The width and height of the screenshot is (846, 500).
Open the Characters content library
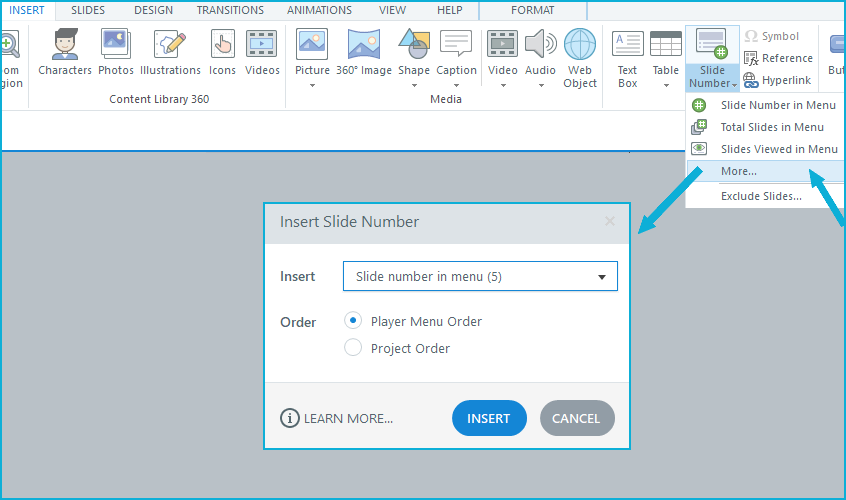[x=65, y=52]
